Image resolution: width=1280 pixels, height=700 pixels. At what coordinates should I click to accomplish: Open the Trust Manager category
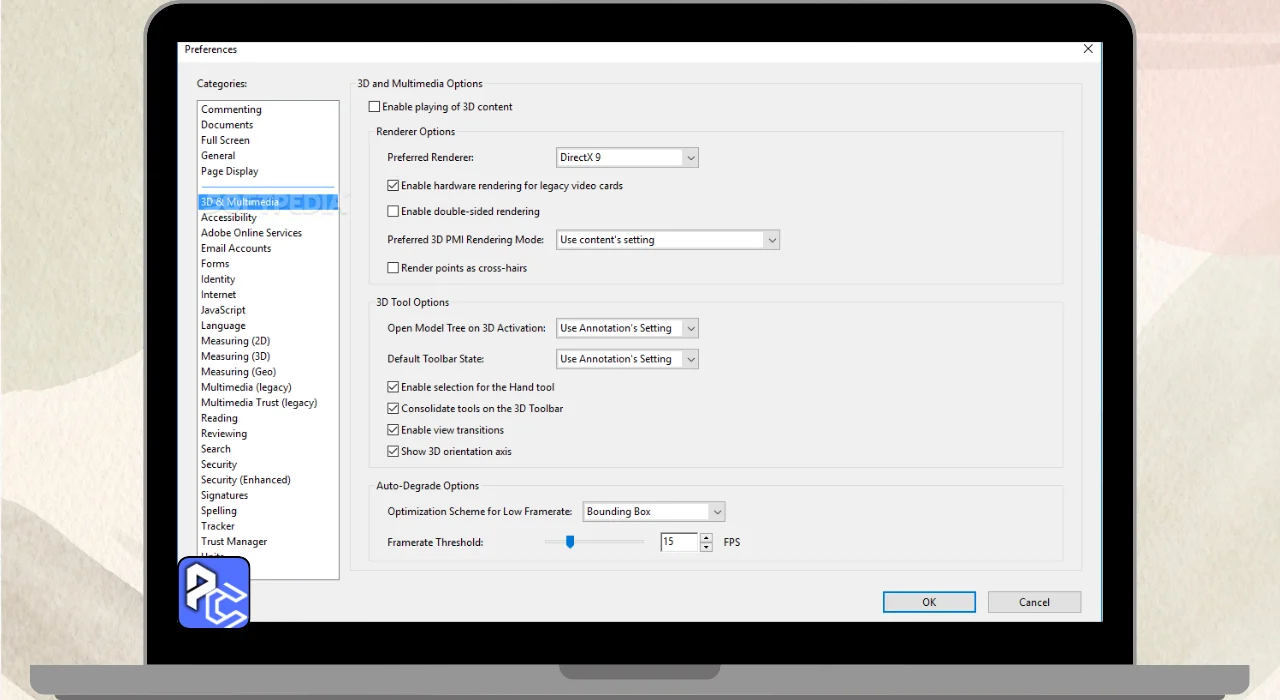(x=234, y=542)
